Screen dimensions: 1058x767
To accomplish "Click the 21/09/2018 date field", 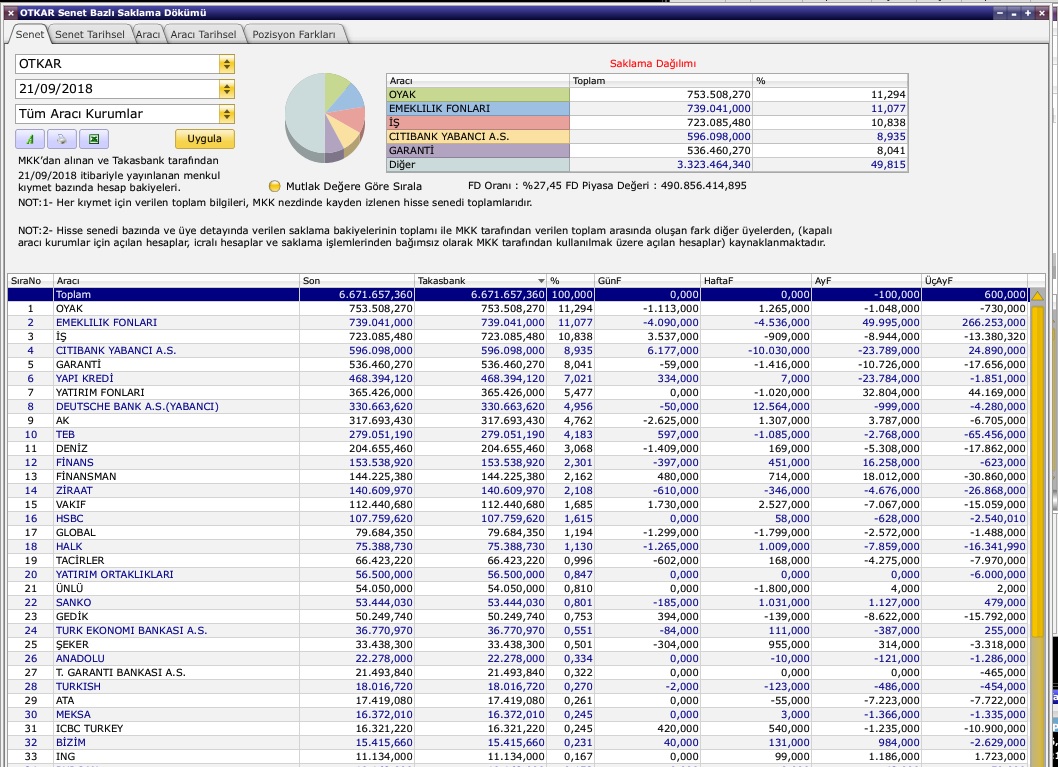I will (117, 89).
